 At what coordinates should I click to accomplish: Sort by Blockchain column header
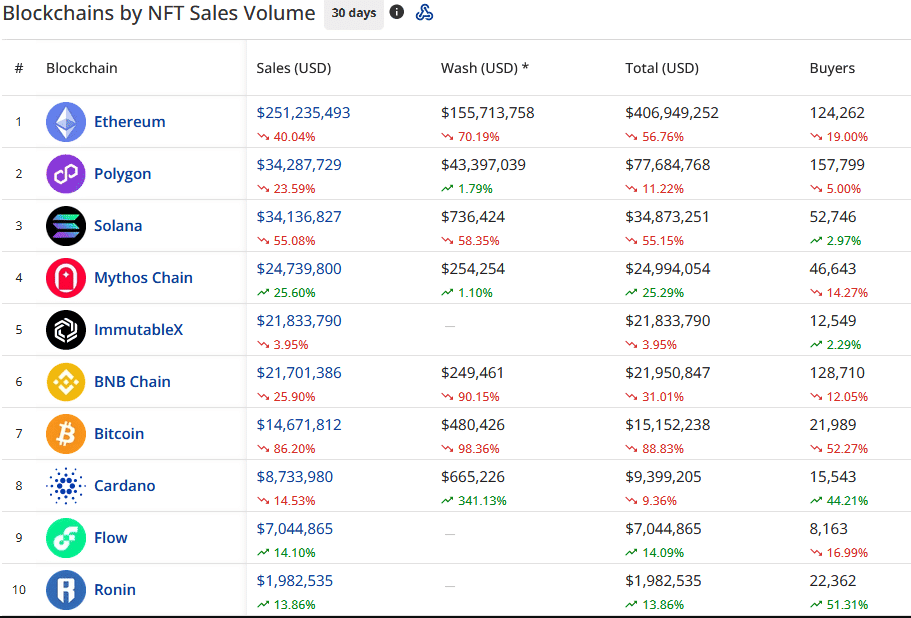click(x=82, y=68)
